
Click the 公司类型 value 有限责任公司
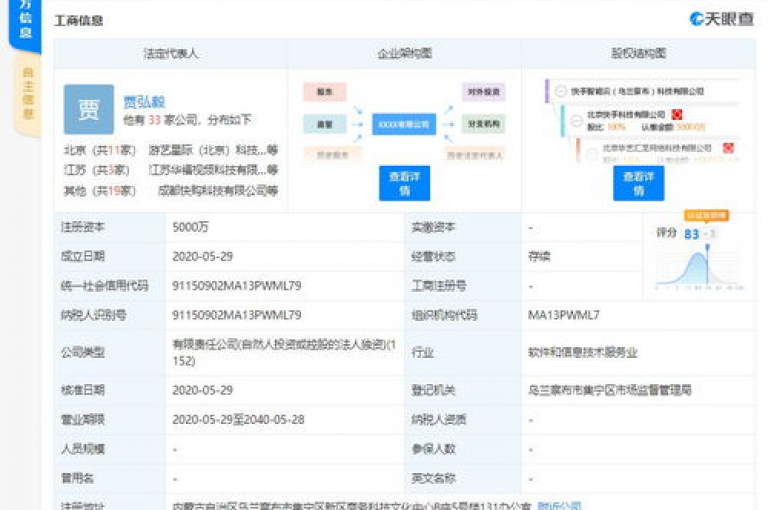pos(284,353)
